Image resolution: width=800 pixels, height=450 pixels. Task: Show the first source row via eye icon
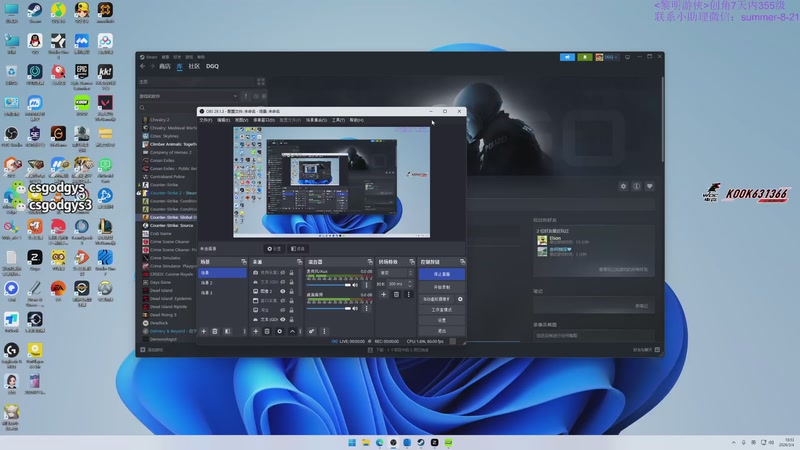point(283,272)
